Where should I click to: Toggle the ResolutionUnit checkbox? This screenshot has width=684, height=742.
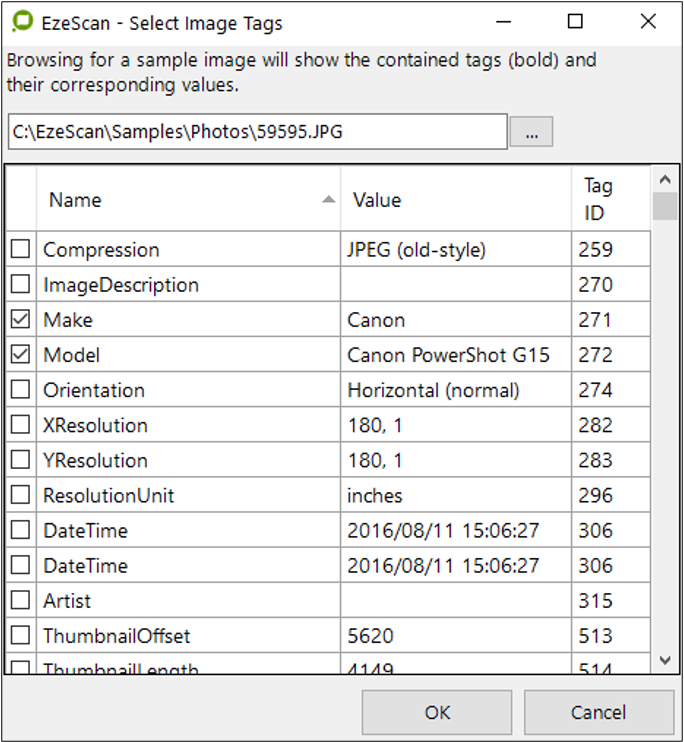point(20,495)
